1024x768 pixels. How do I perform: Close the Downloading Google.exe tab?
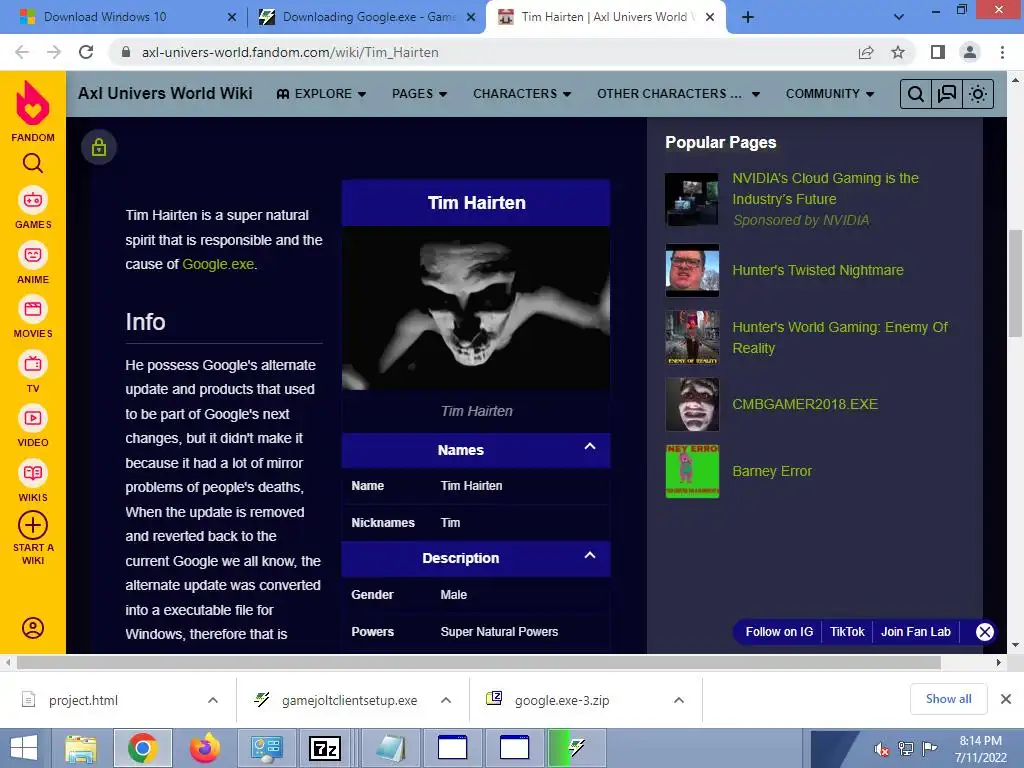[471, 17]
